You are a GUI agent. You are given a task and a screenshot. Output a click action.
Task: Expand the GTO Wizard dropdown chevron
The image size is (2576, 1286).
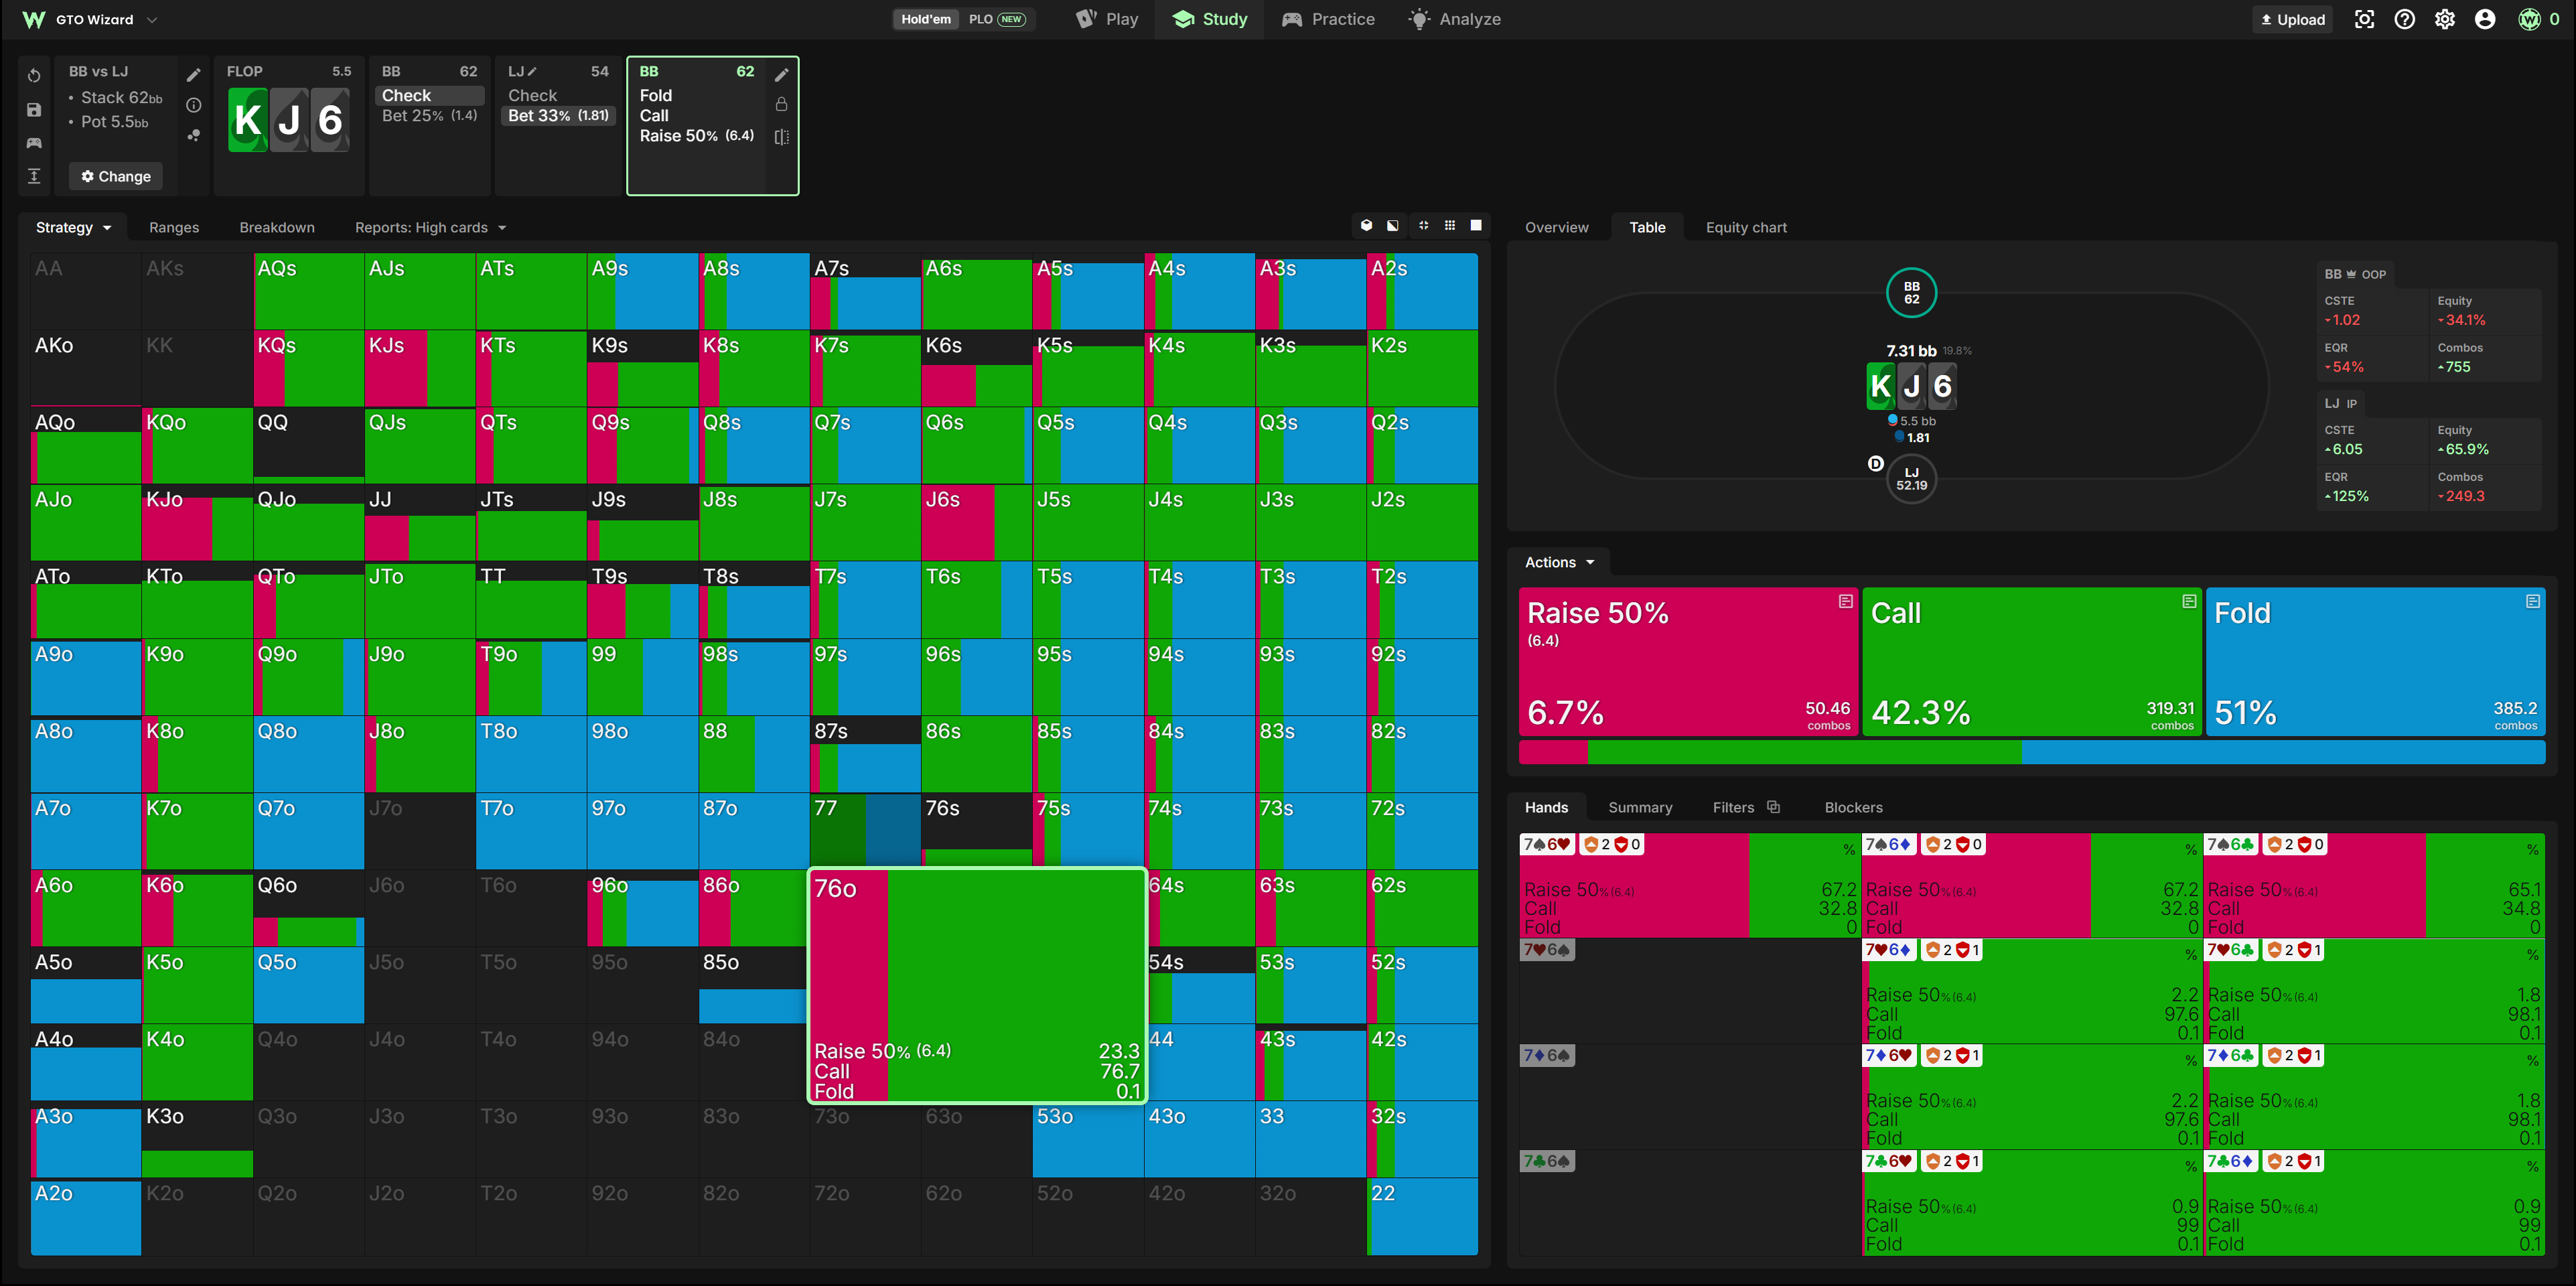(152, 19)
